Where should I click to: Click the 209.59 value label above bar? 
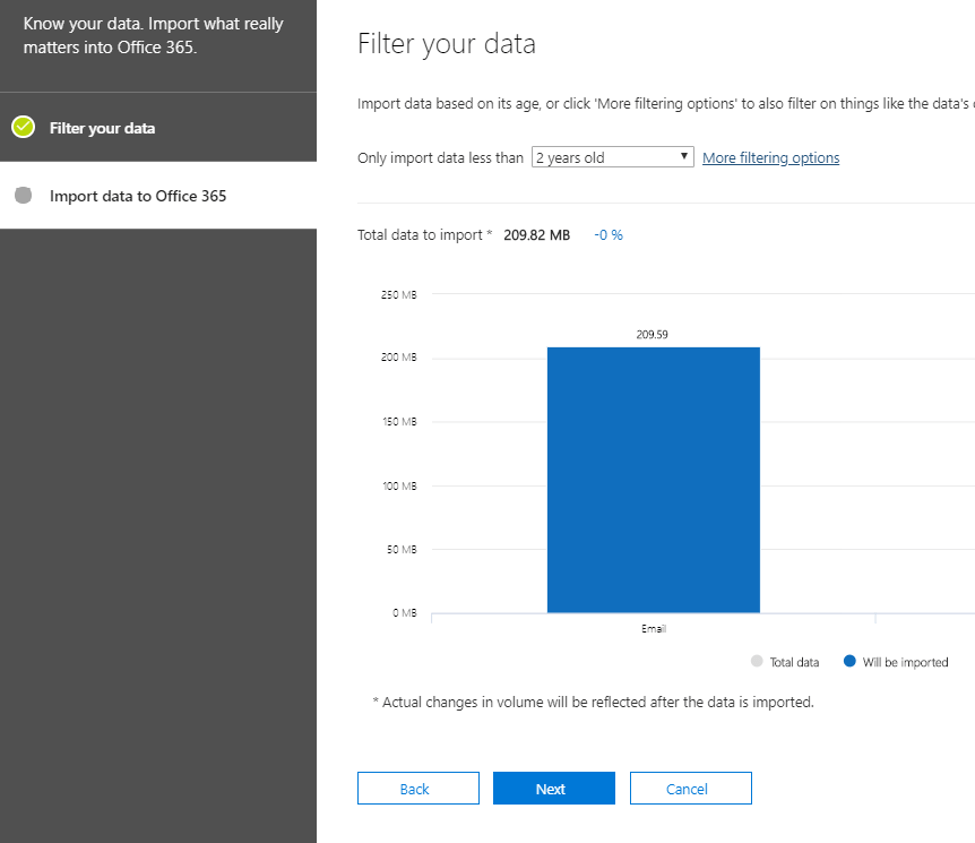(652, 335)
